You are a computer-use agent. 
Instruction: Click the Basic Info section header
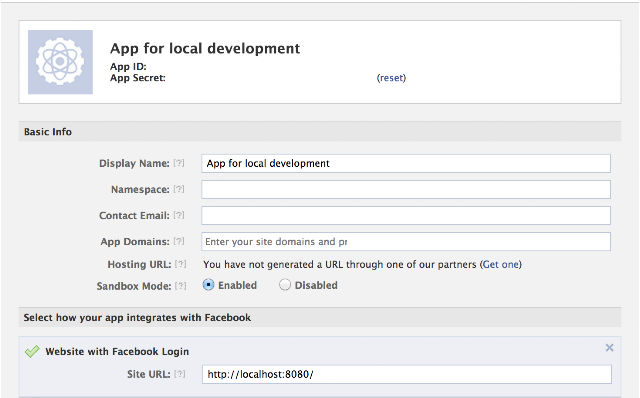pyautogui.click(x=320, y=132)
